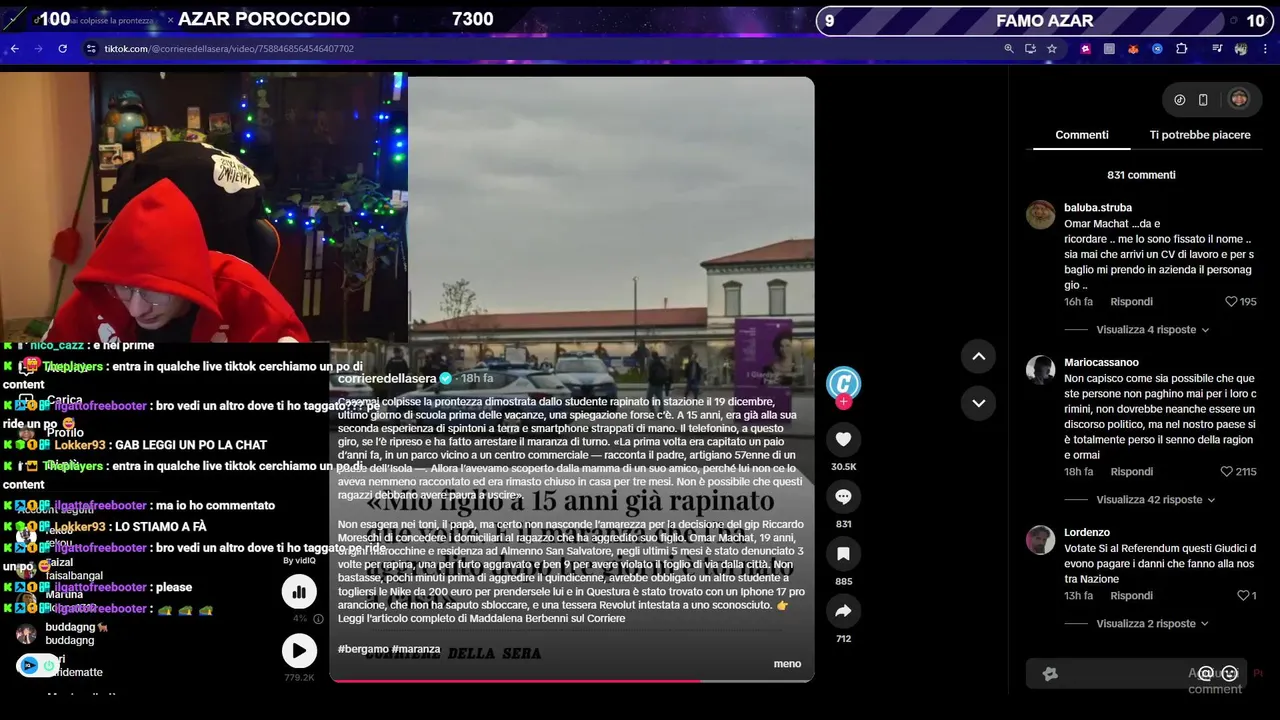The image size is (1280, 720).
Task: Open the video comment bubble icon (831)
Action: 843,496
